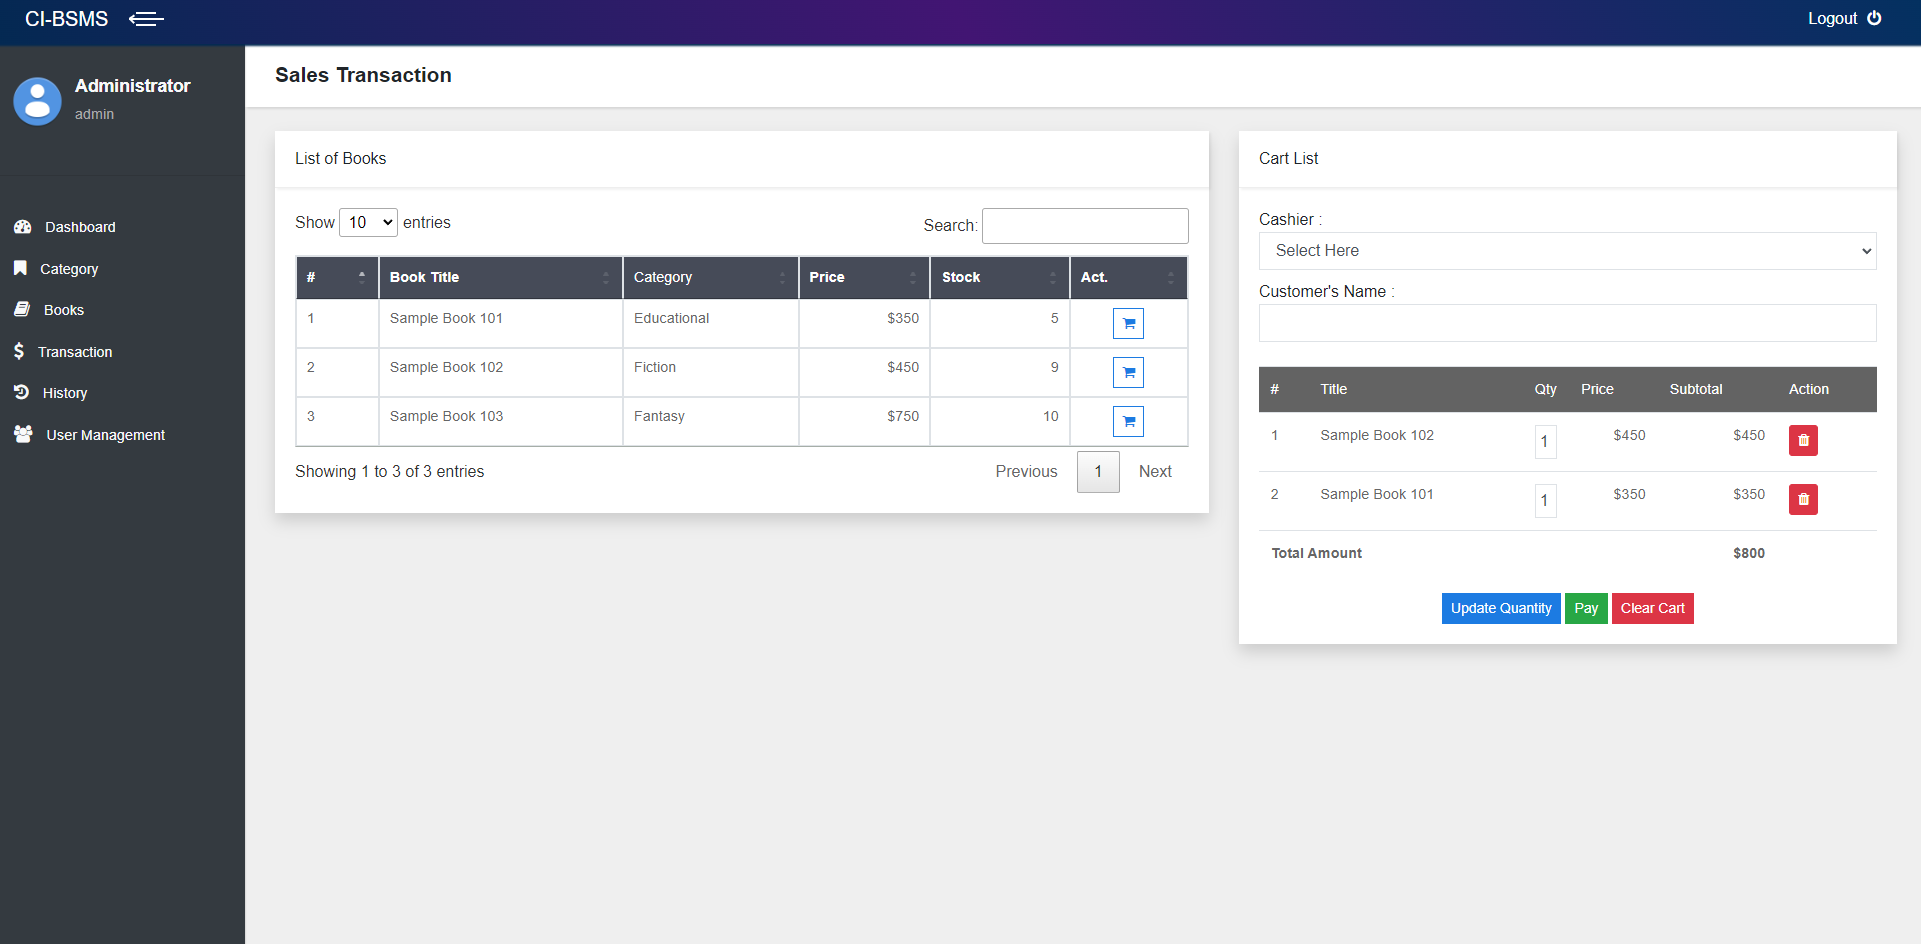Sort the list by # column

tap(337, 277)
